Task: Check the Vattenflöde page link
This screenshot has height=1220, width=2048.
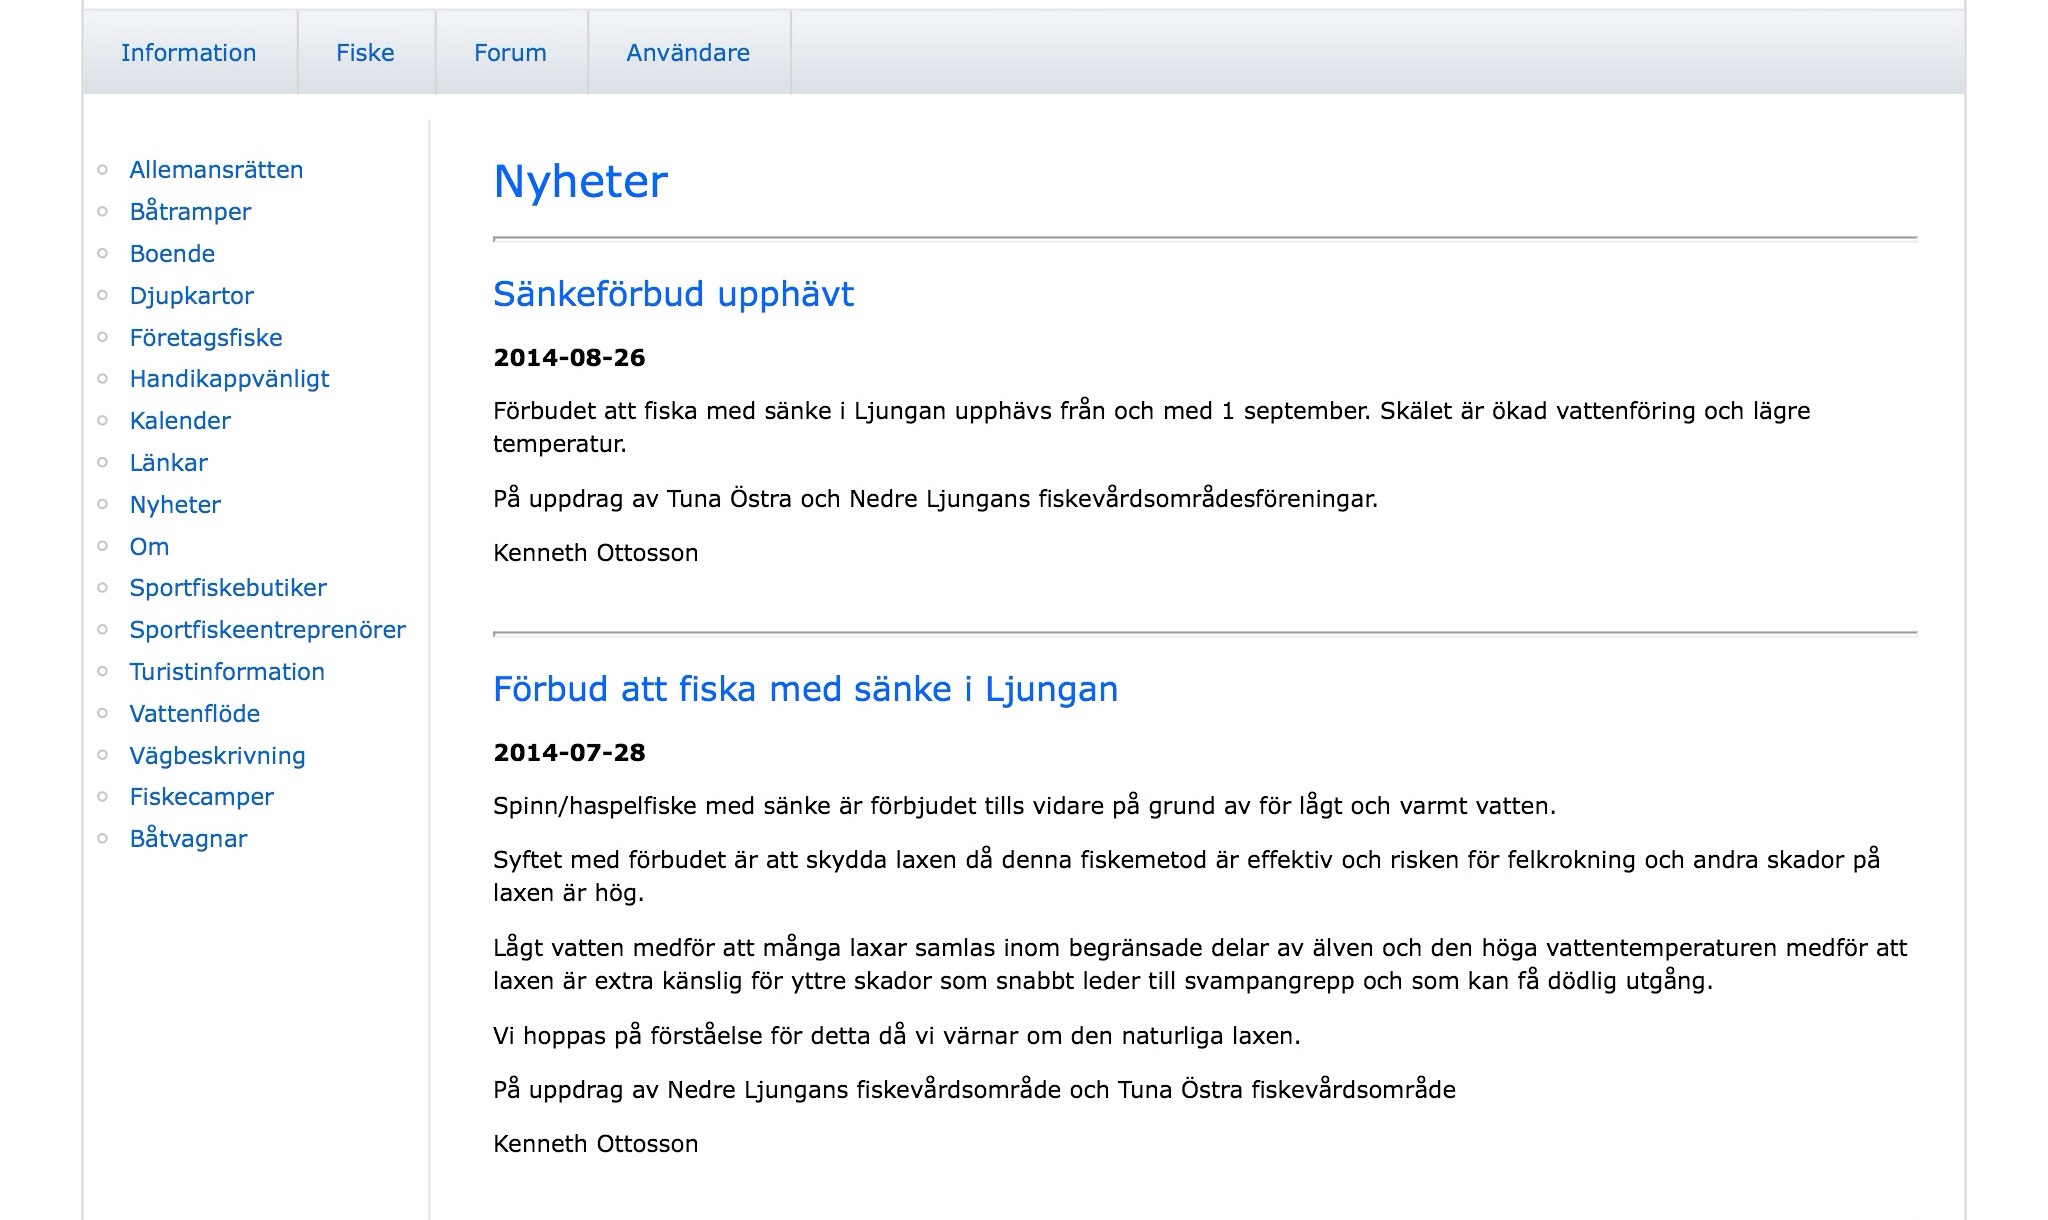Action: coord(194,714)
